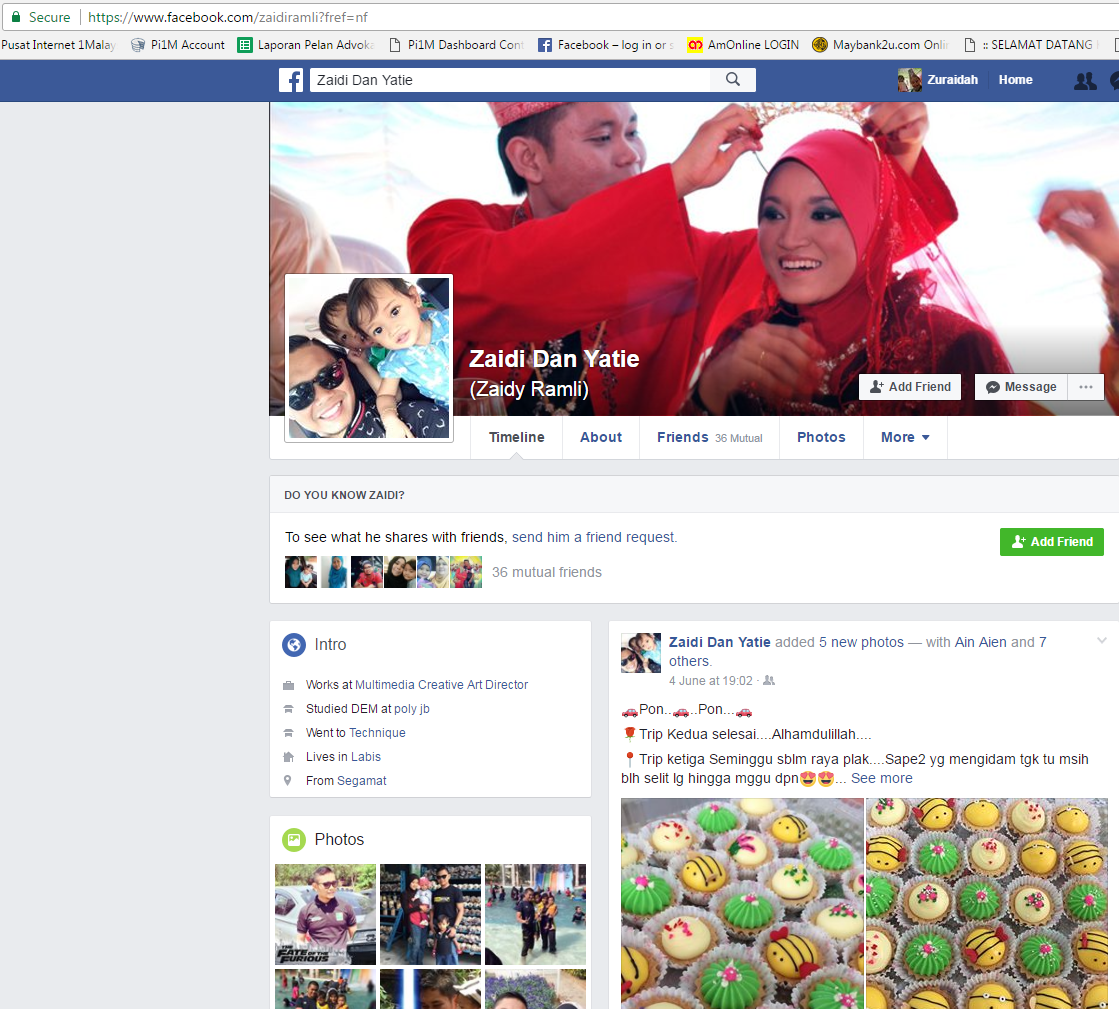Click the Intro globe icon
This screenshot has width=1119, height=1009.
293,645
